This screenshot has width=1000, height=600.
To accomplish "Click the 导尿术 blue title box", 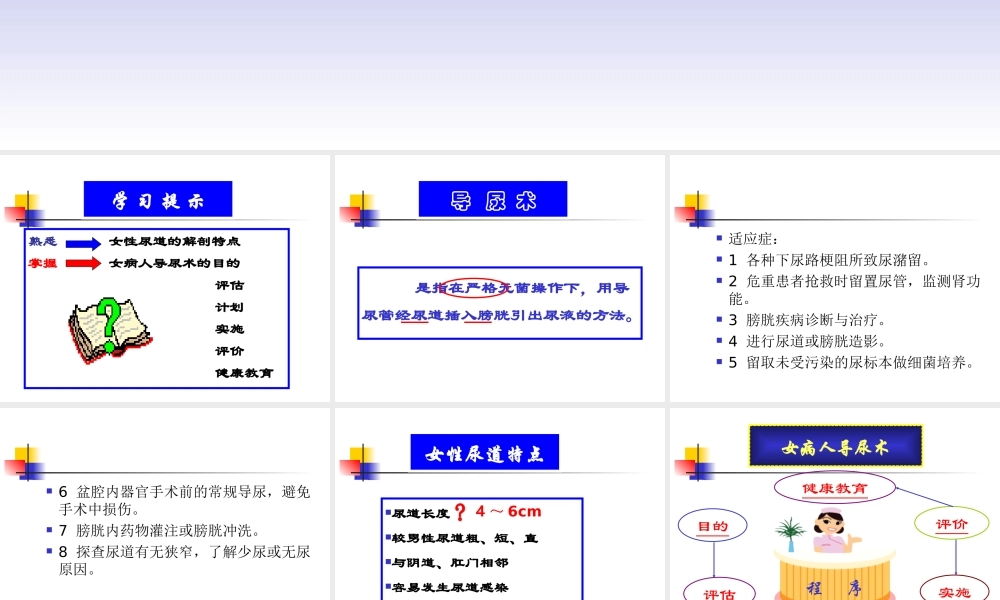I will (x=494, y=199).
